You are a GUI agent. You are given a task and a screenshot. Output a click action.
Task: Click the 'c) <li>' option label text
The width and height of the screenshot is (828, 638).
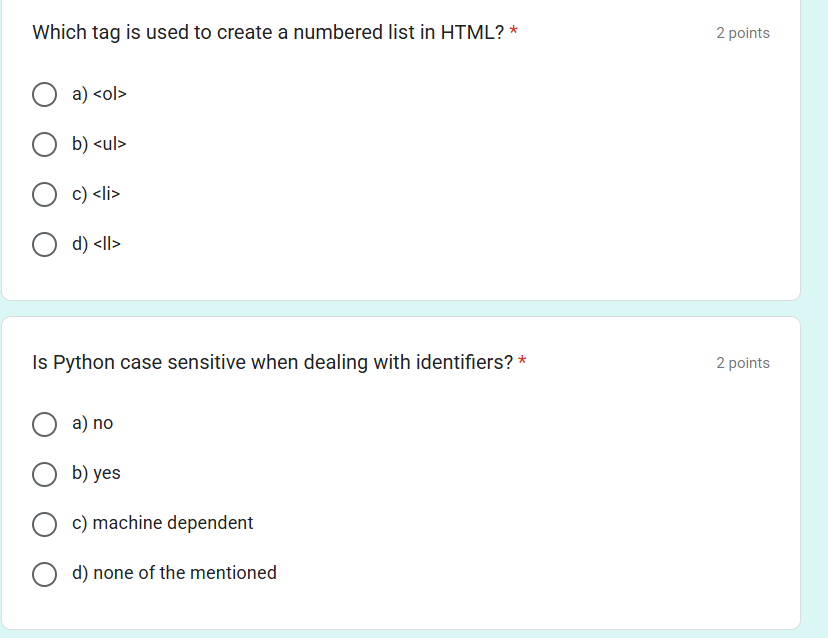[x=96, y=194]
